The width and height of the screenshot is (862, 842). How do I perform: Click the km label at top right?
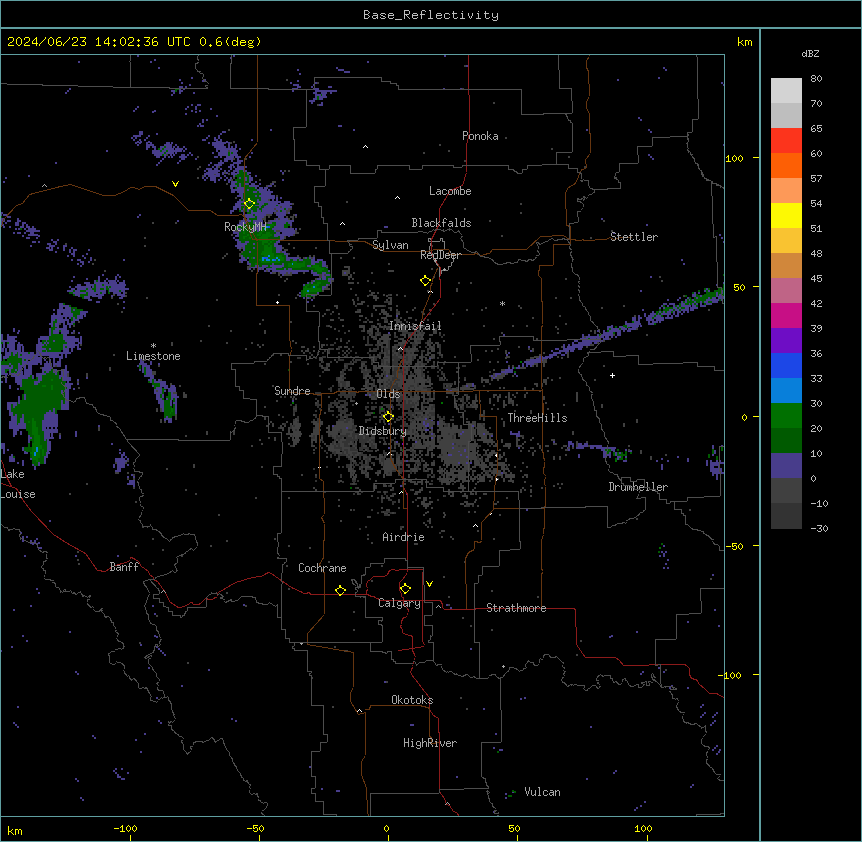pos(744,42)
